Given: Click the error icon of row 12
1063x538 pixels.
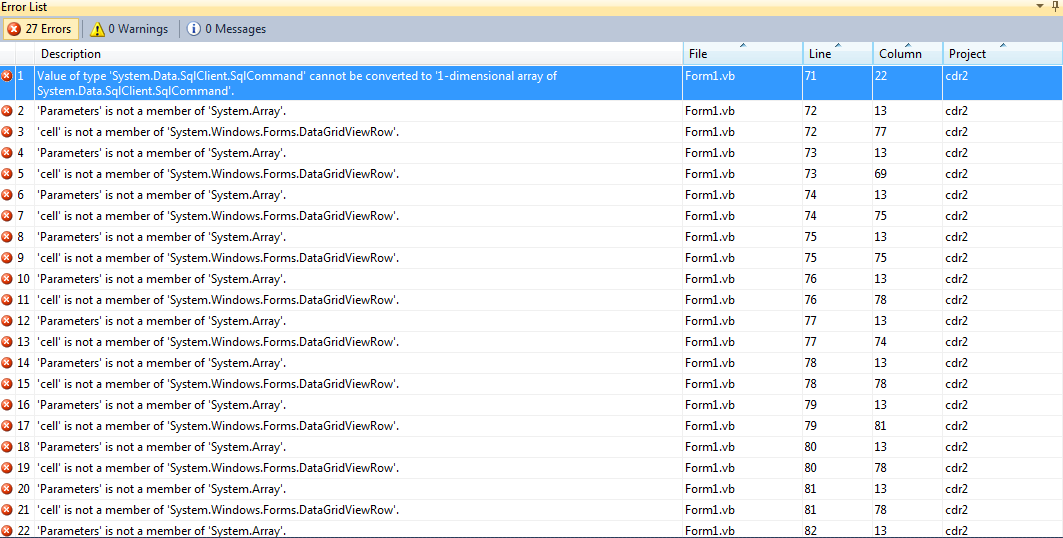Looking at the screenshot, I should tap(7, 320).
